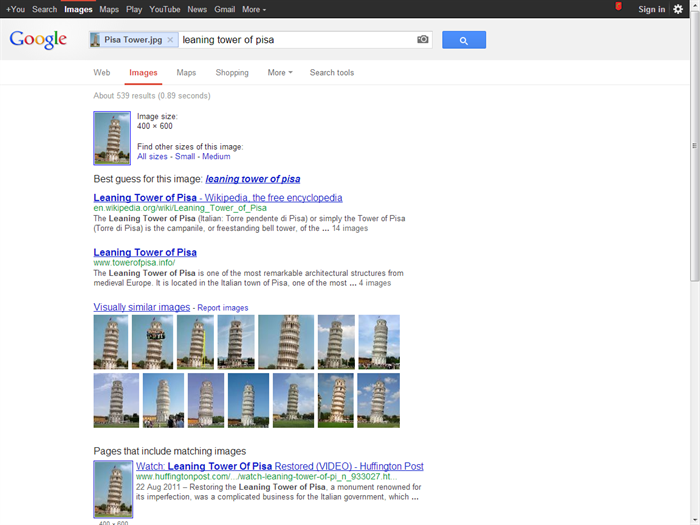Open the Huffington Post video result

(280, 466)
